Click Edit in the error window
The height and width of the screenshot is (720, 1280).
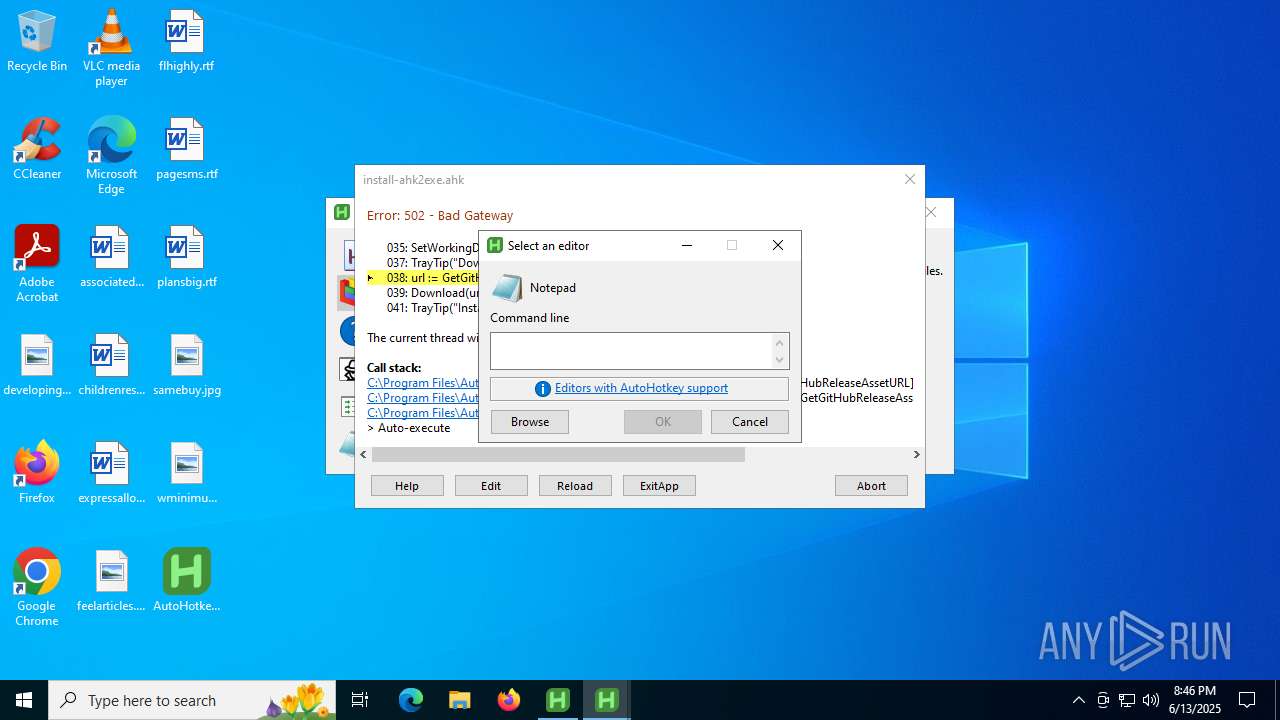(491, 486)
